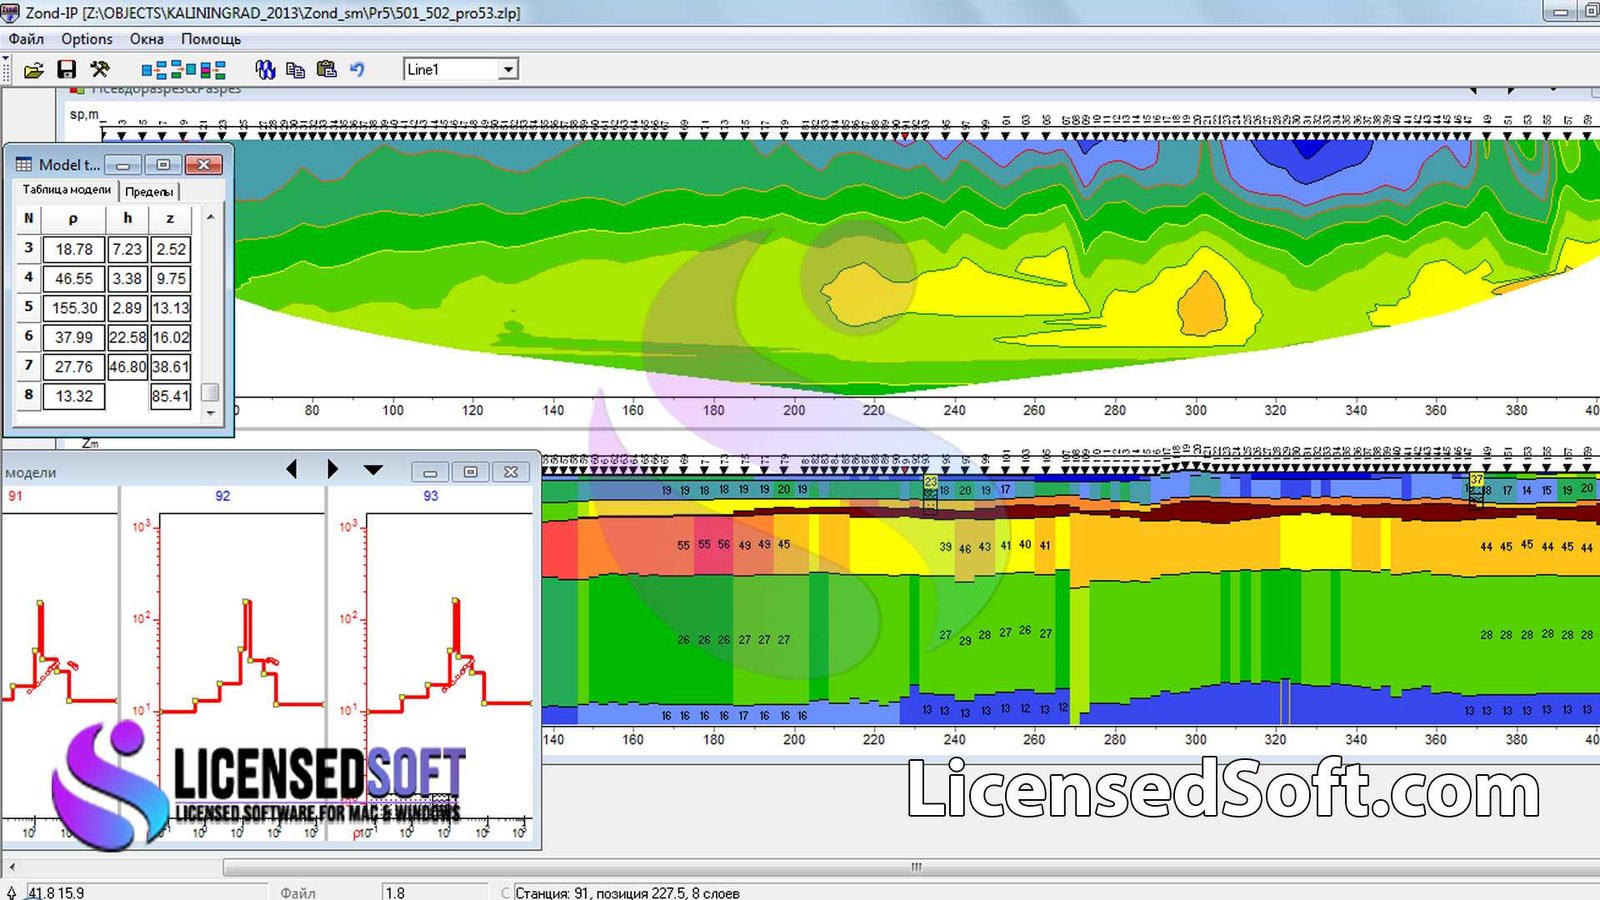Select the middle green-squares display mode icon
This screenshot has width=1600, height=900.
click(x=185, y=69)
